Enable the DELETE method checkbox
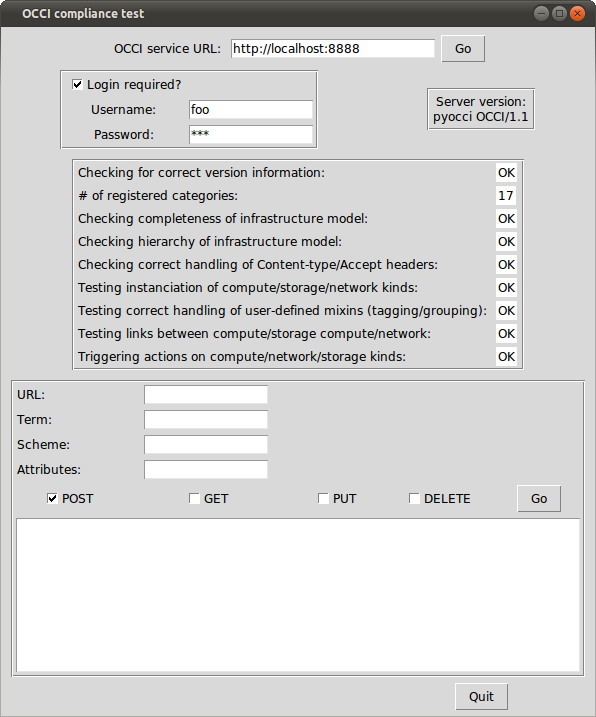Image resolution: width=596 pixels, height=717 pixels. pos(414,498)
